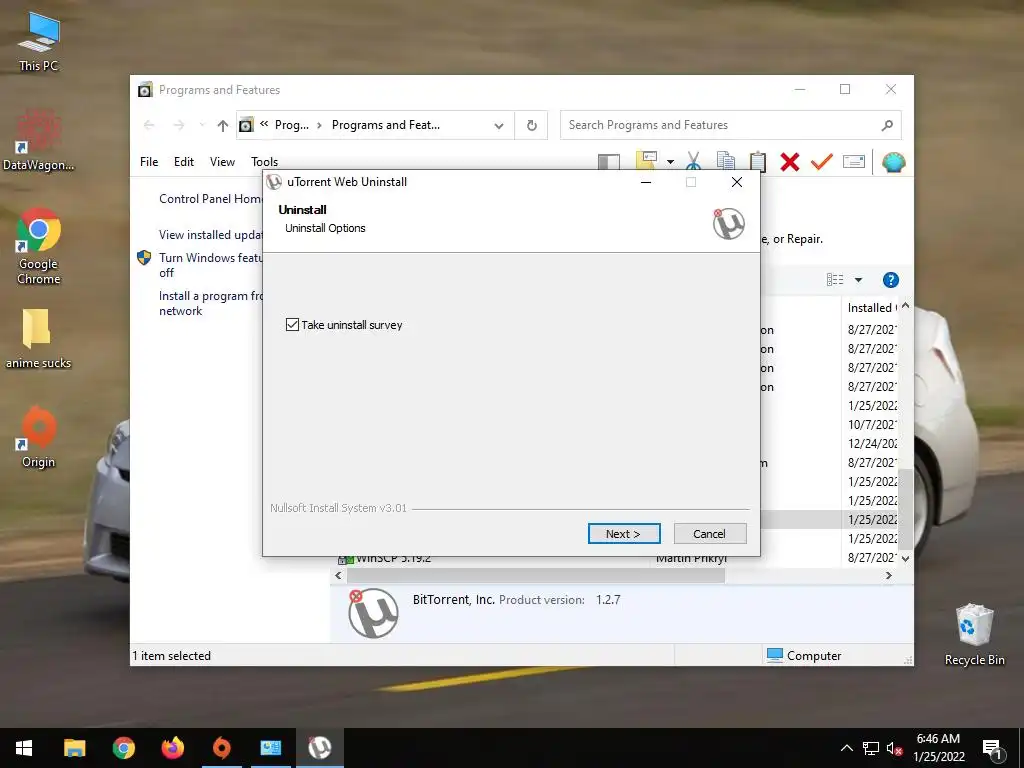Click Turn Windows features on or off link
1024x768 pixels.
coord(210,265)
